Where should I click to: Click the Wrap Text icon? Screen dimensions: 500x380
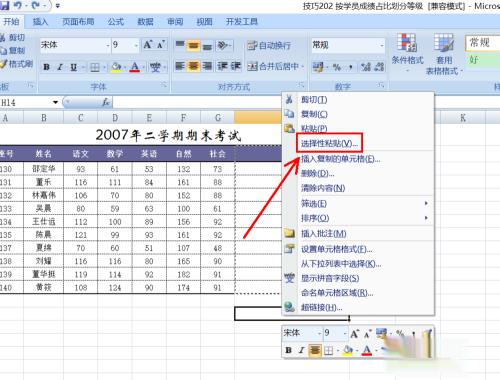(252, 45)
